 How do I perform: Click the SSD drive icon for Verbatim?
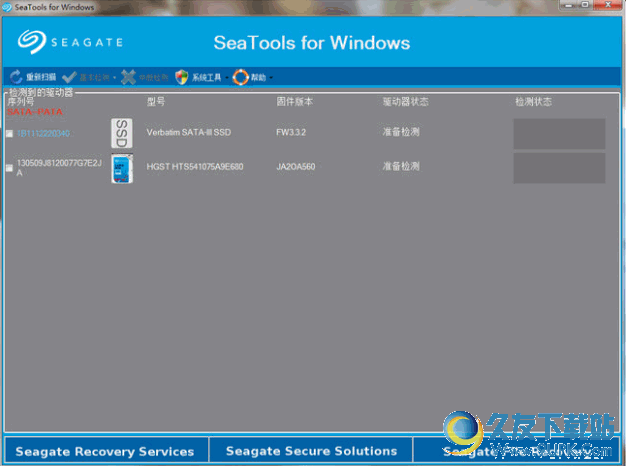pos(122,133)
